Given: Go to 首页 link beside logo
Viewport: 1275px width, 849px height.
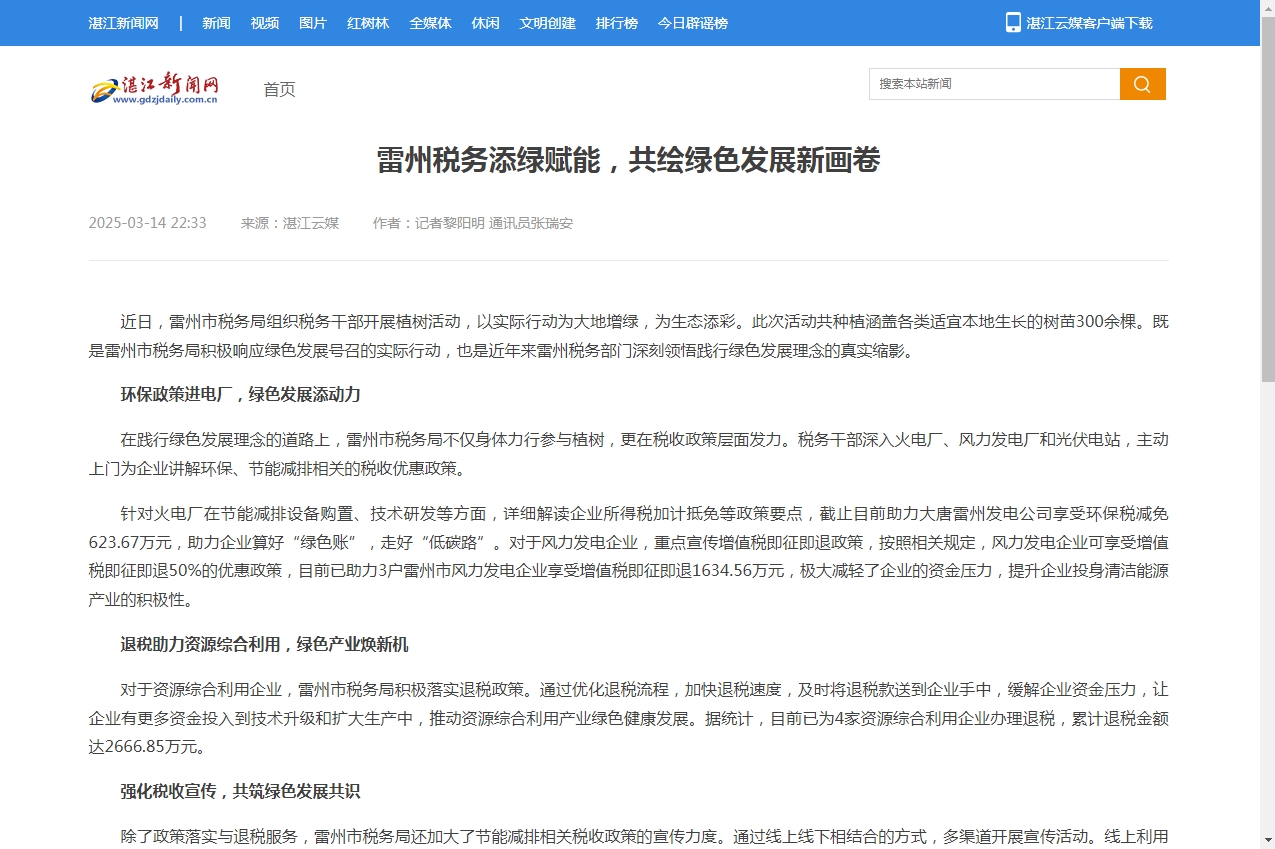Looking at the screenshot, I should [279, 90].
